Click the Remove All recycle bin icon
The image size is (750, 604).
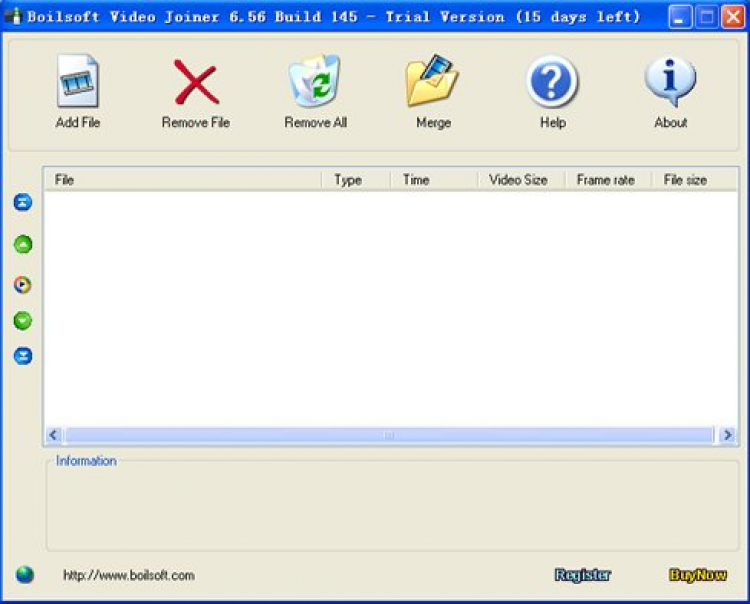[315, 80]
